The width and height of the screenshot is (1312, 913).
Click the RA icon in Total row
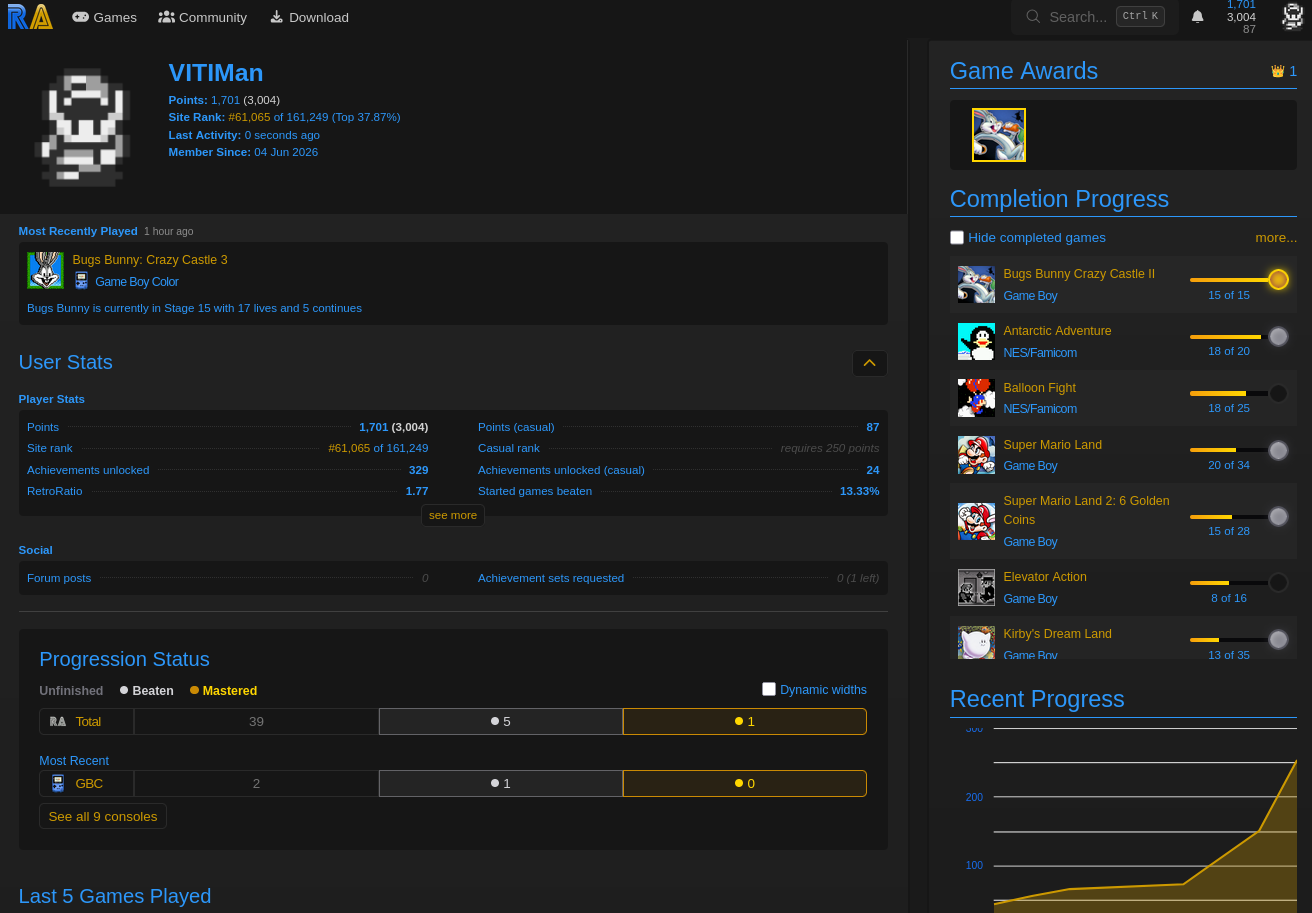pos(58,721)
